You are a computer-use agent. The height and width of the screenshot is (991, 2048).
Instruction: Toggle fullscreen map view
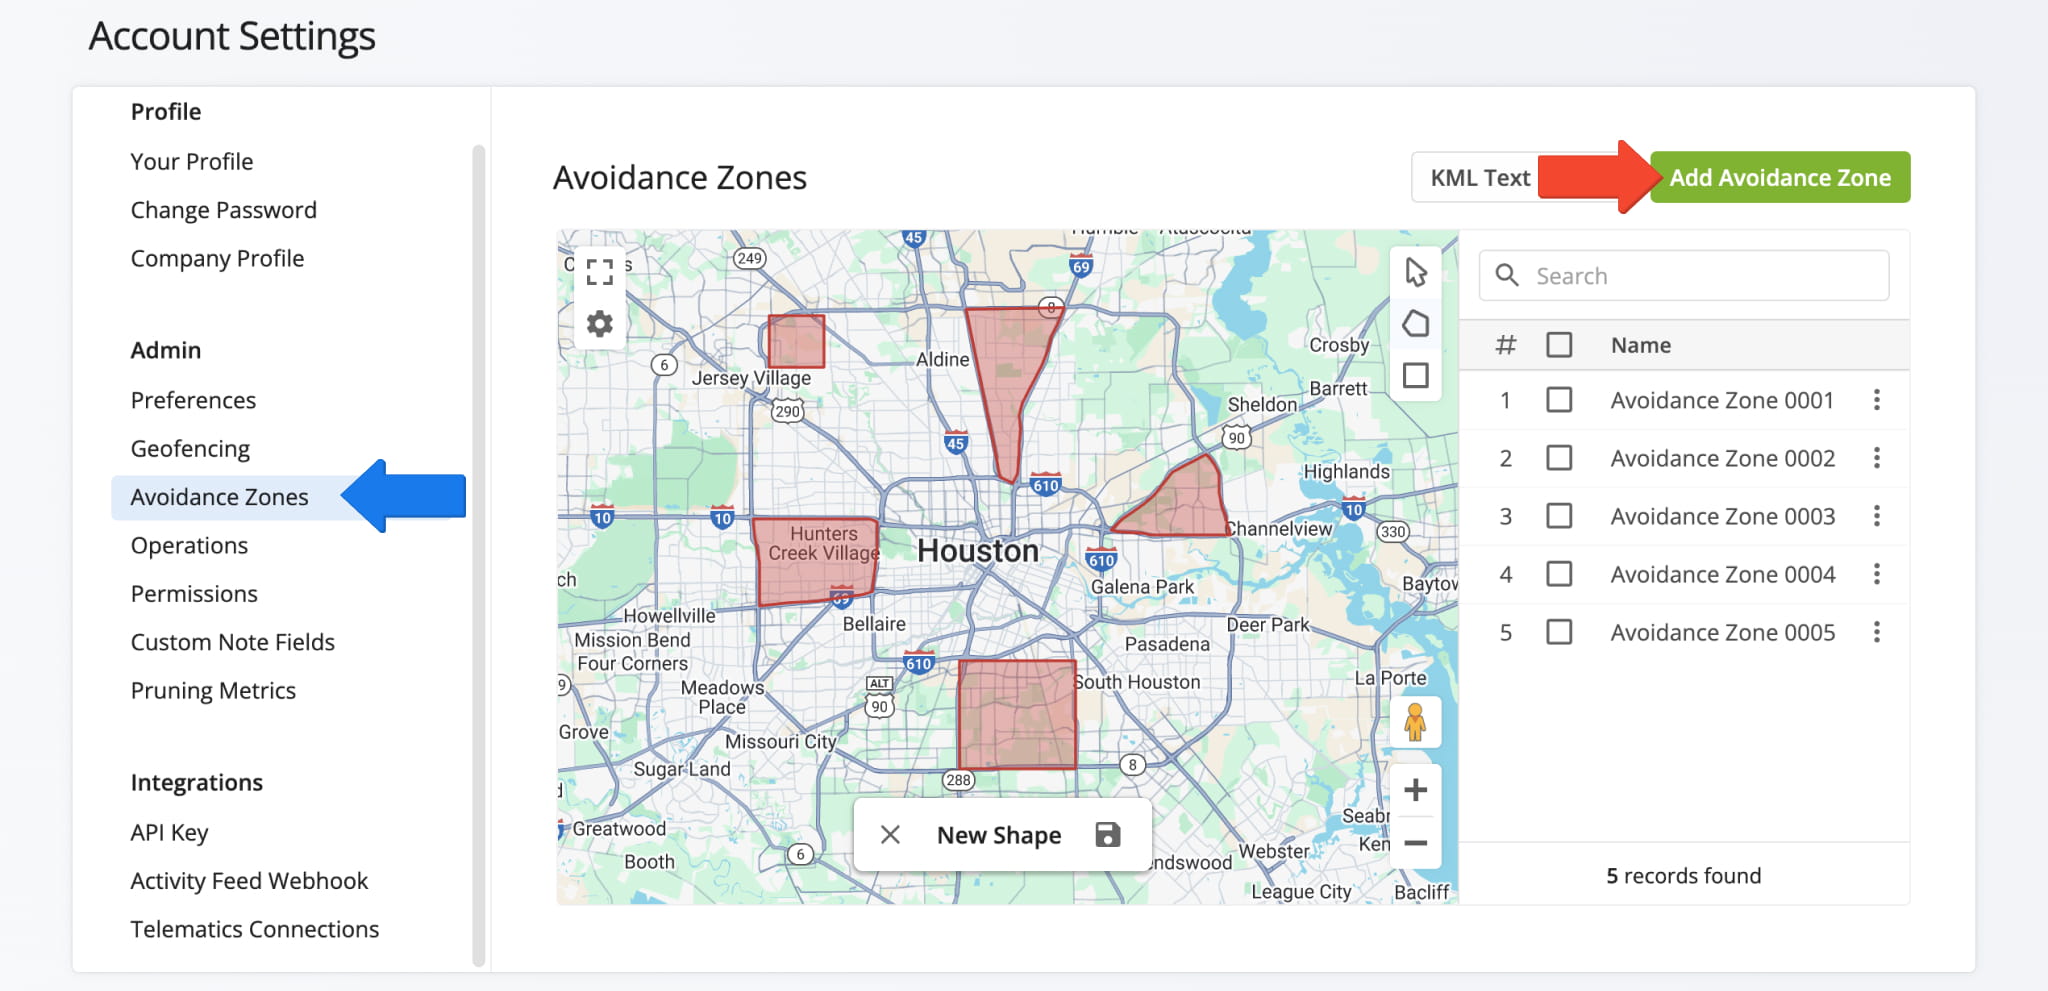pyautogui.click(x=600, y=272)
